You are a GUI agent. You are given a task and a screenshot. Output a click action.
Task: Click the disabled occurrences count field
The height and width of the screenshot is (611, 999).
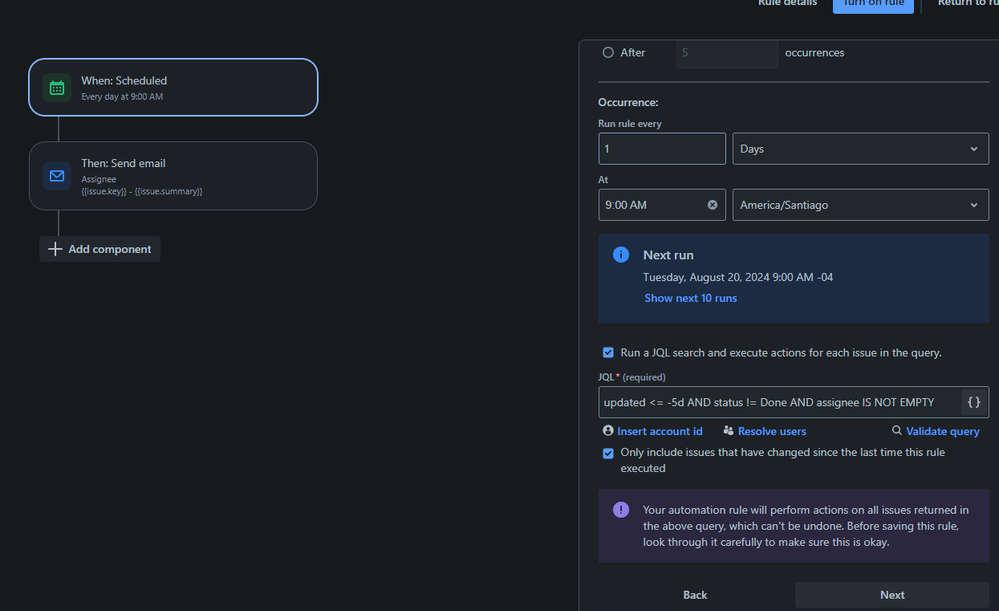tap(727, 53)
